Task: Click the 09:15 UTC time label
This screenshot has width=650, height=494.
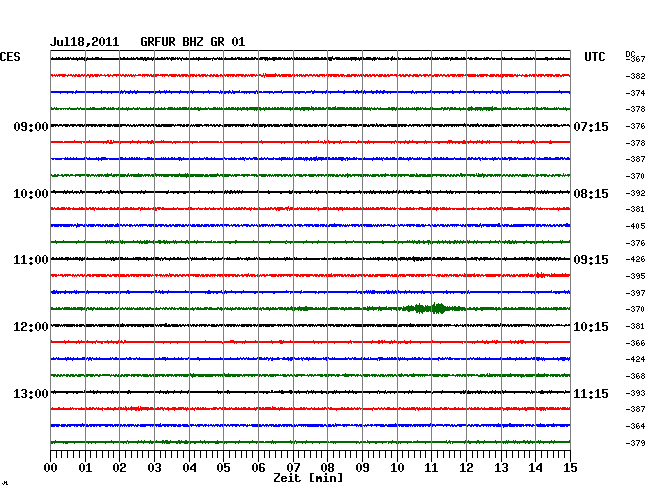Action: [x=591, y=260]
